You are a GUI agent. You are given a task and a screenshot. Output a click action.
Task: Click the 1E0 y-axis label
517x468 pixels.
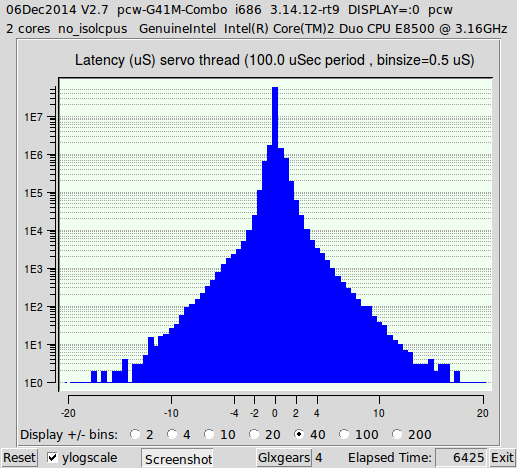pos(33,383)
